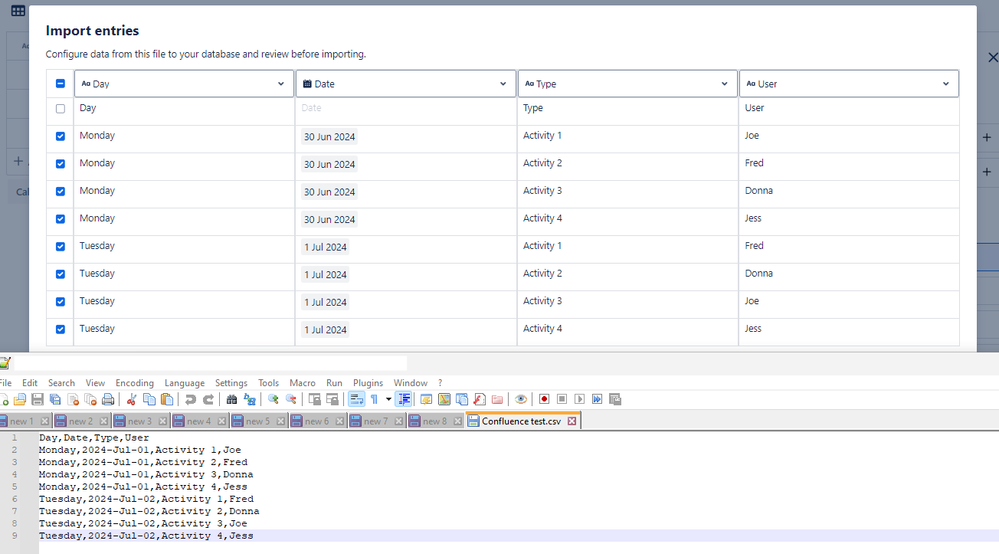Uncheck the Tuesday Activity 4 Jess row
This screenshot has width=999, height=554.
pyautogui.click(x=61, y=329)
